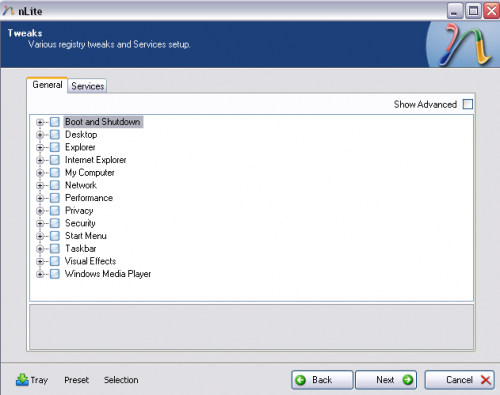Select the General tab

(x=47, y=85)
